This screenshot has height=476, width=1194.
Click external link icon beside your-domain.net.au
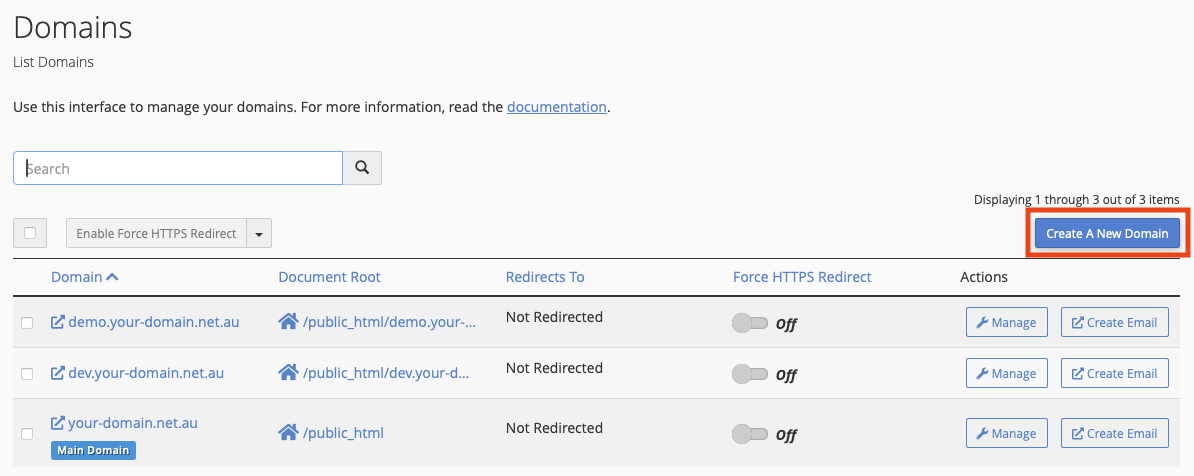coord(58,423)
